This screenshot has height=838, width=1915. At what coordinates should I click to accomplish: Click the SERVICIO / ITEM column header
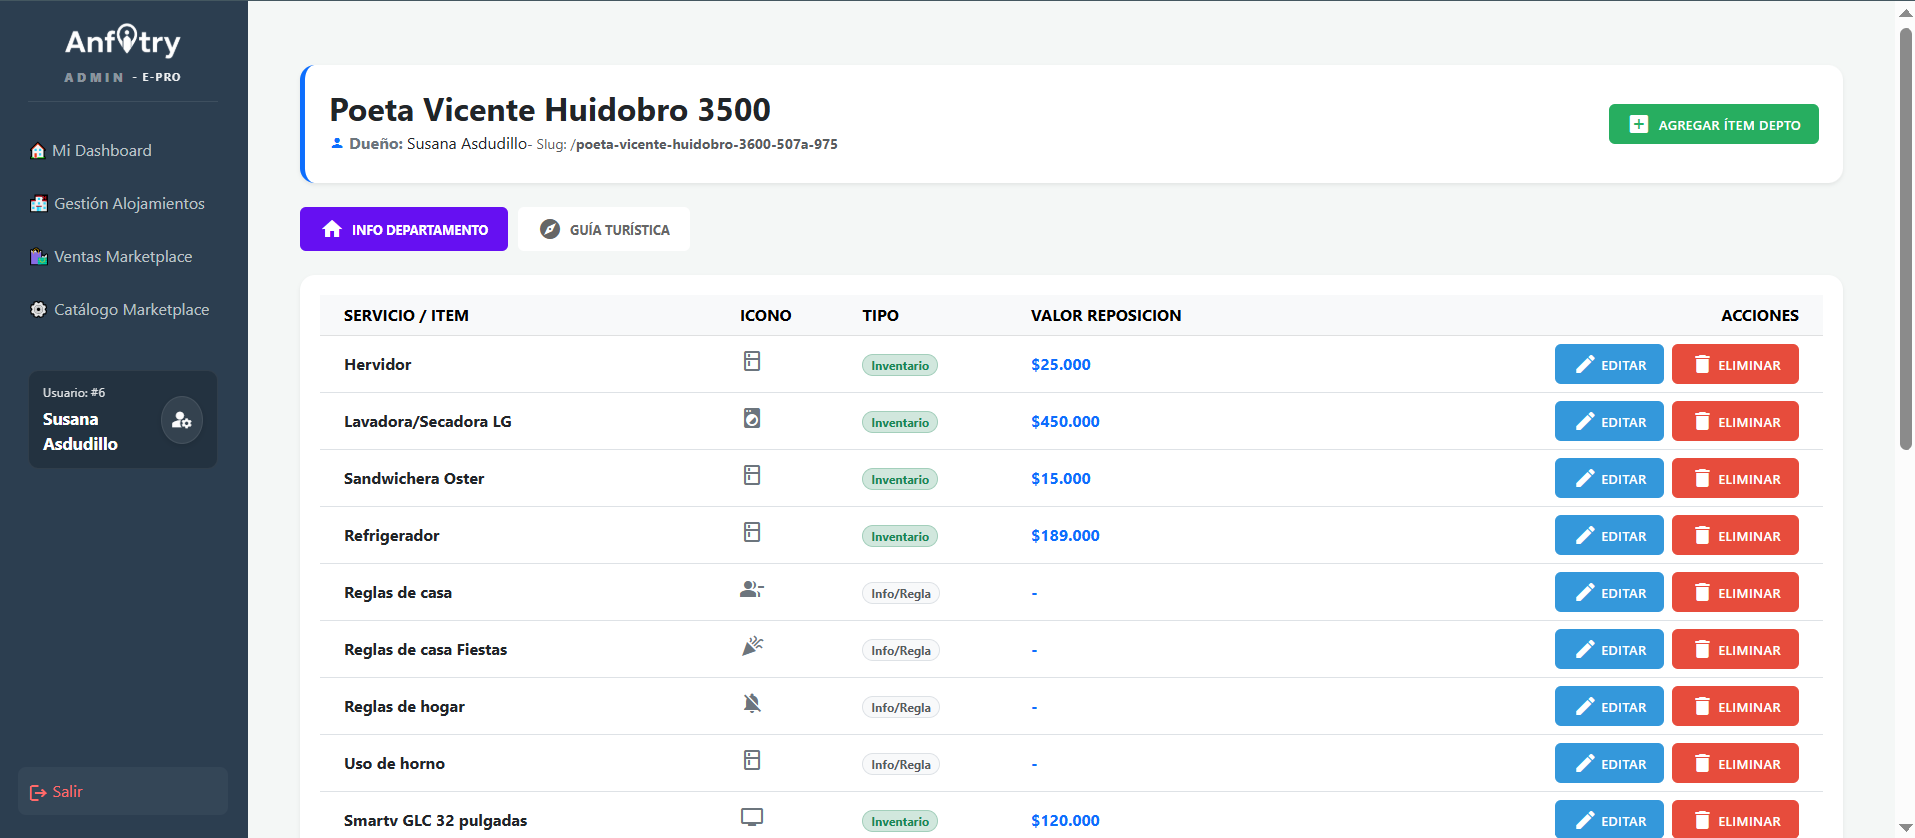pos(406,316)
